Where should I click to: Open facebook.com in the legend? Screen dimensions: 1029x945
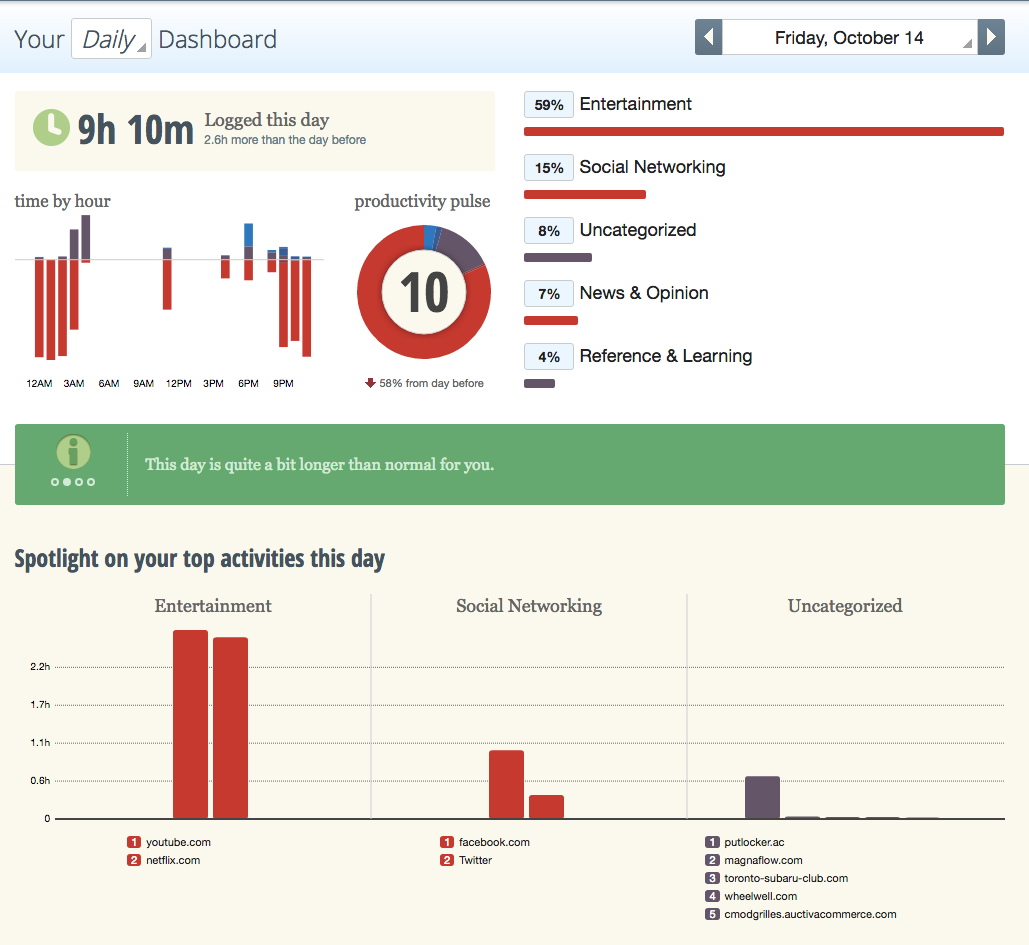[494, 842]
